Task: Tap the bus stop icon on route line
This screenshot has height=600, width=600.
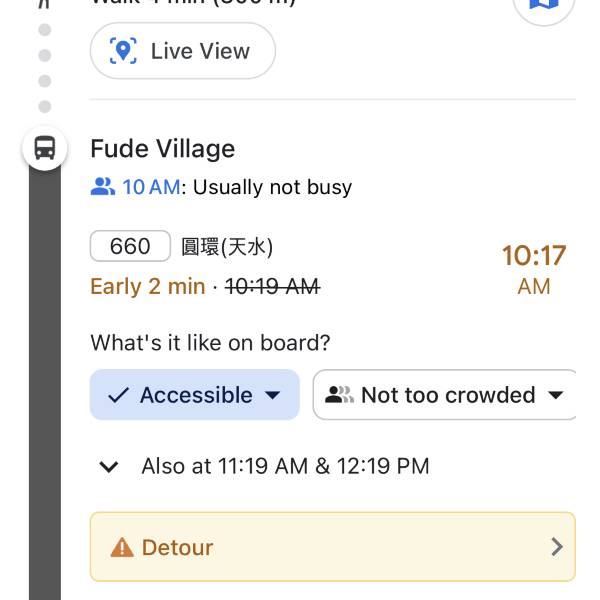Action: pyautogui.click(x=45, y=149)
